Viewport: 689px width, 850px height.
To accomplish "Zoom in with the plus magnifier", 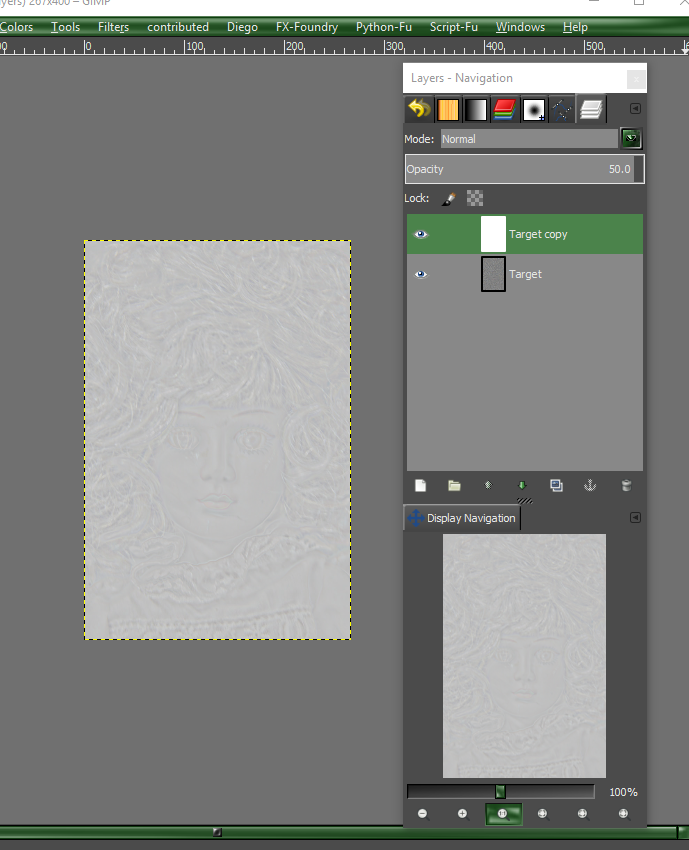I will (x=462, y=814).
